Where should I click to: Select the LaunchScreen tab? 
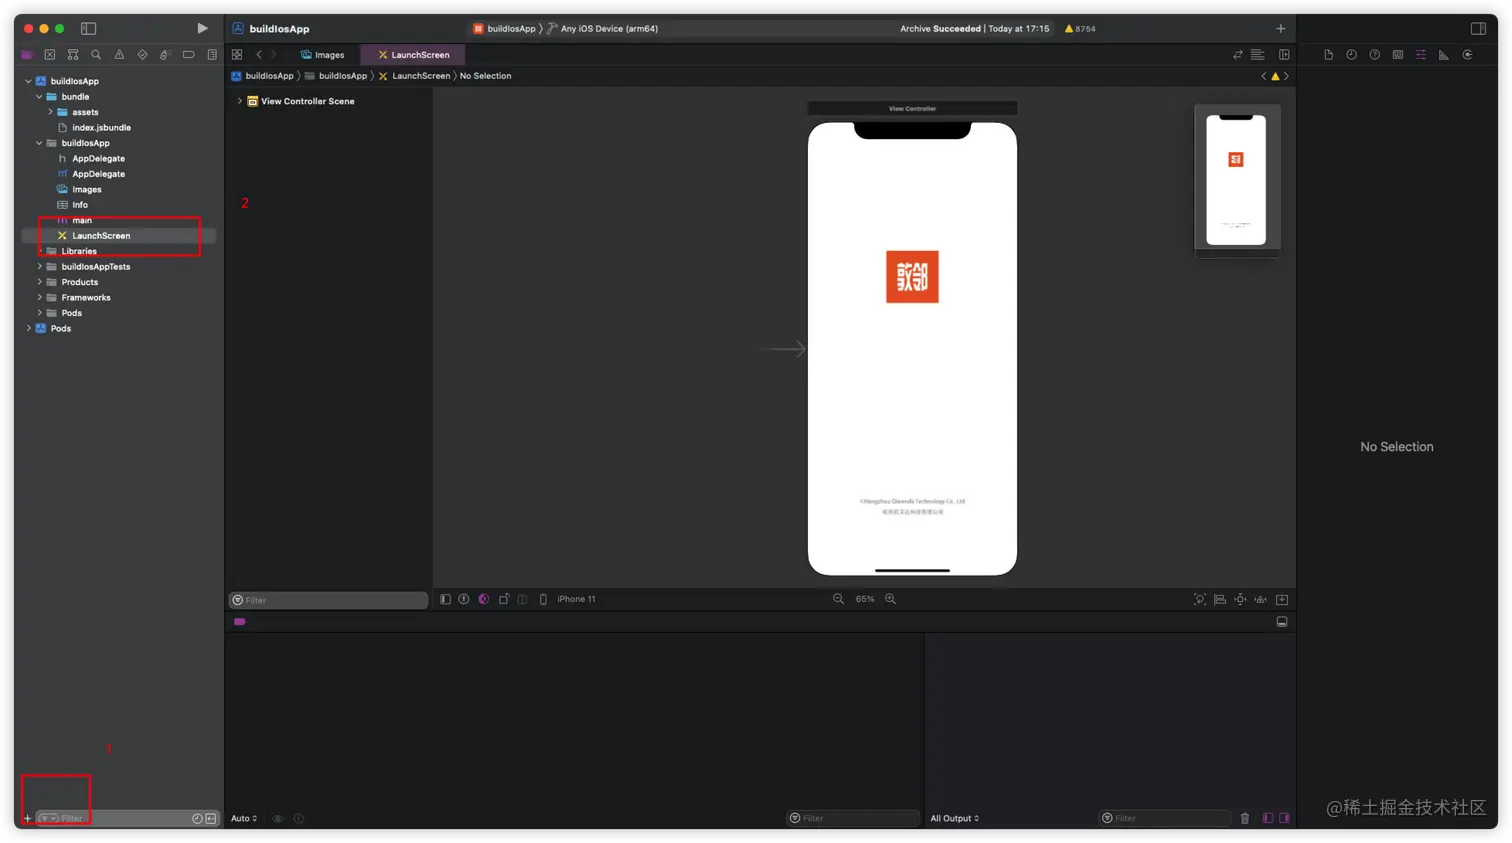click(414, 55)
